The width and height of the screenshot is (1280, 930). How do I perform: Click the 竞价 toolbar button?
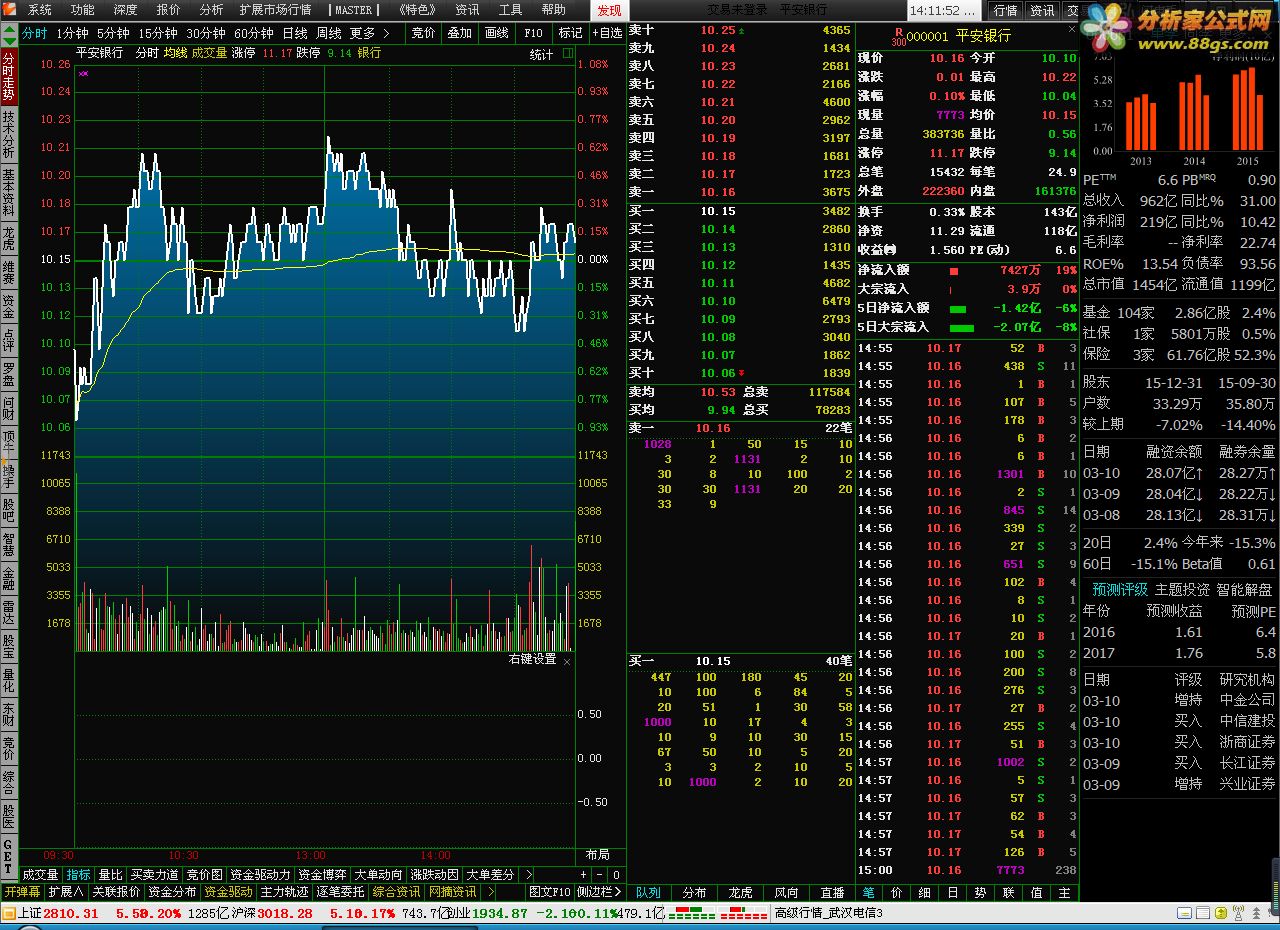click(x=423, y=33)
